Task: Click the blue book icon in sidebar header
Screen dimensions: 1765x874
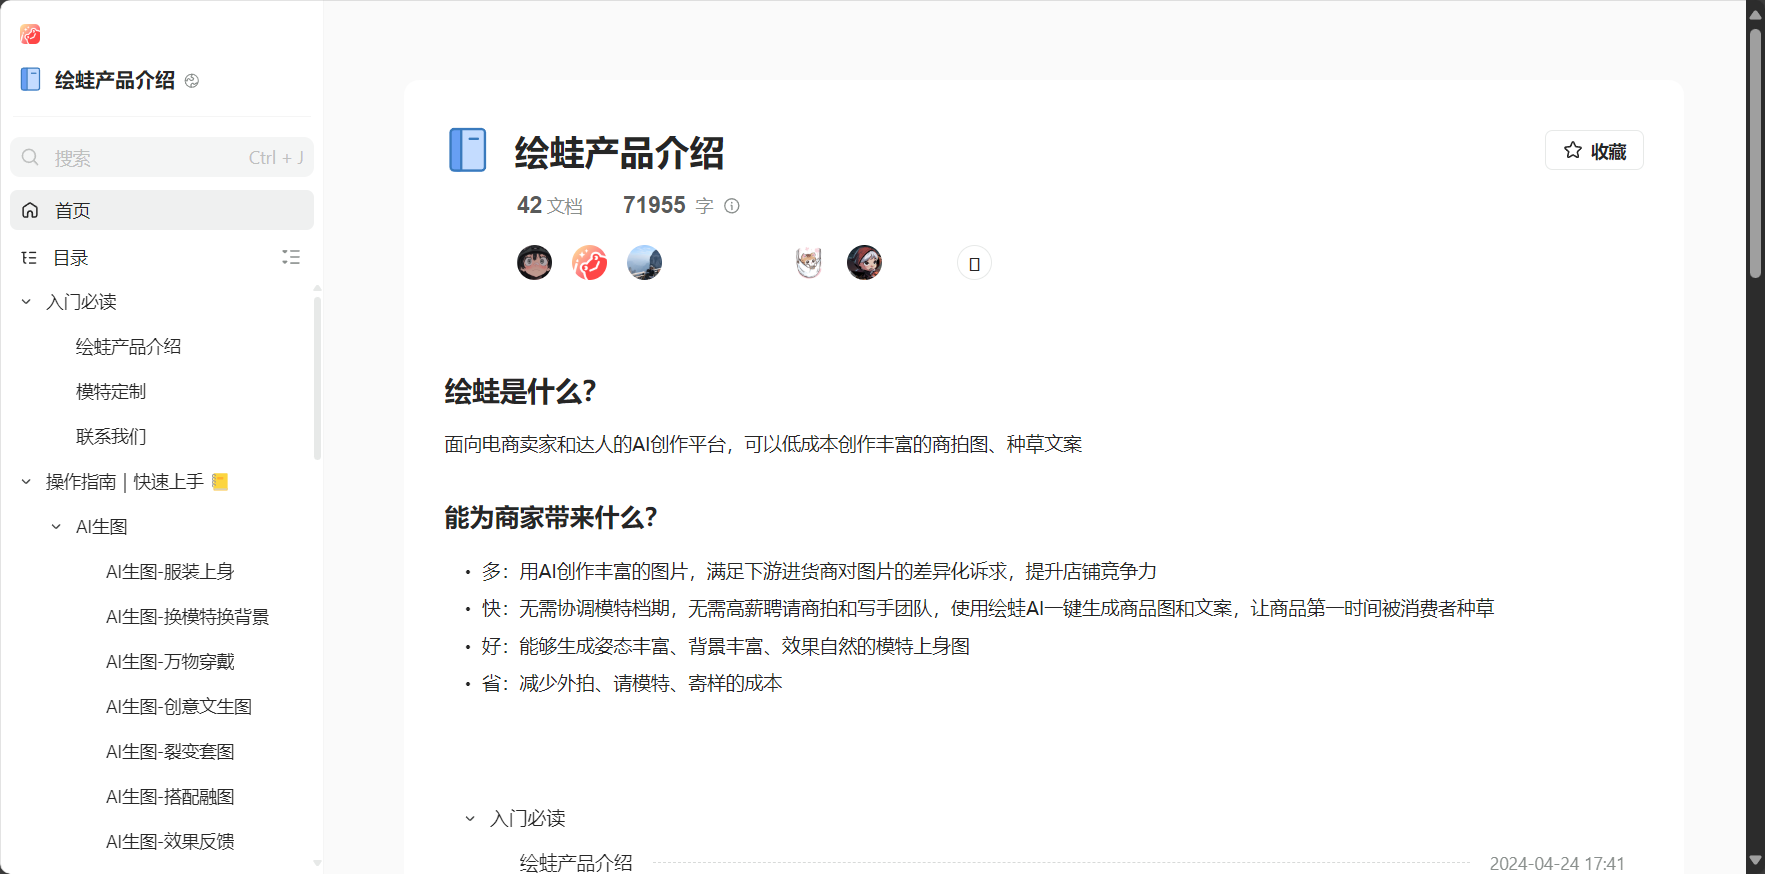Action: [31, 79]
